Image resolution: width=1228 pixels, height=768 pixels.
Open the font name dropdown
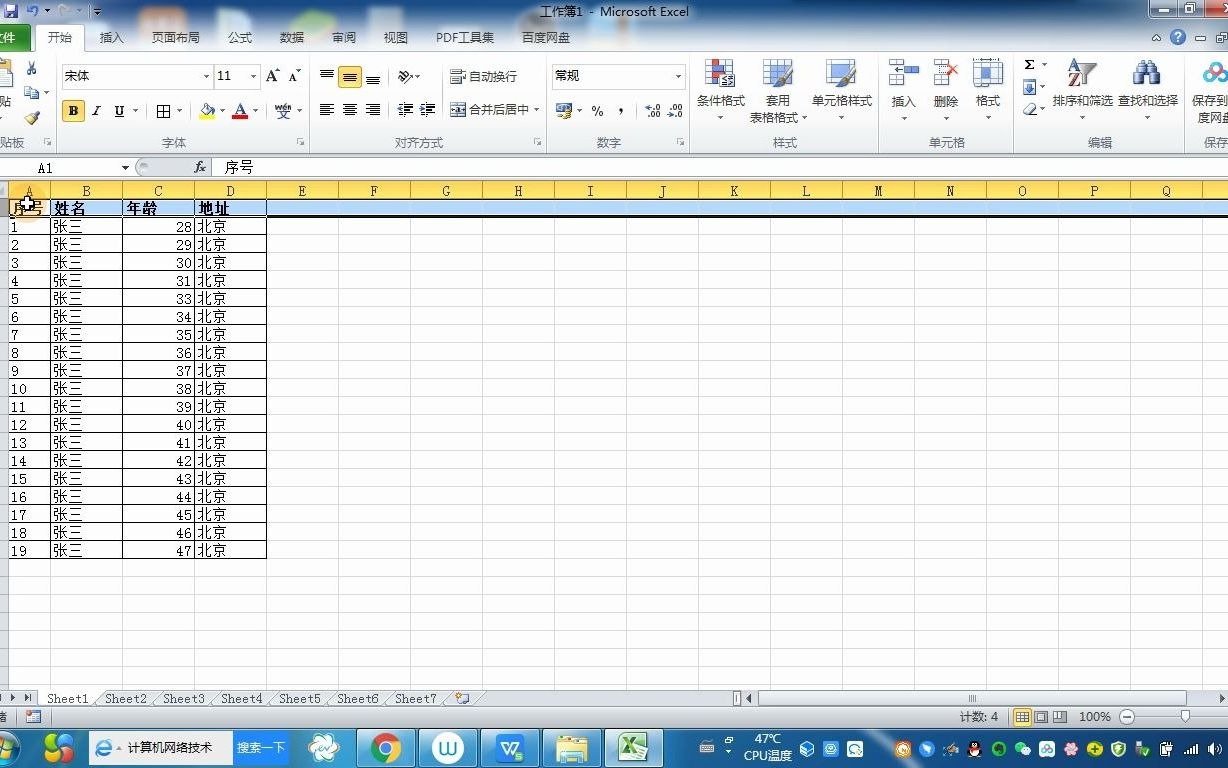206,76
